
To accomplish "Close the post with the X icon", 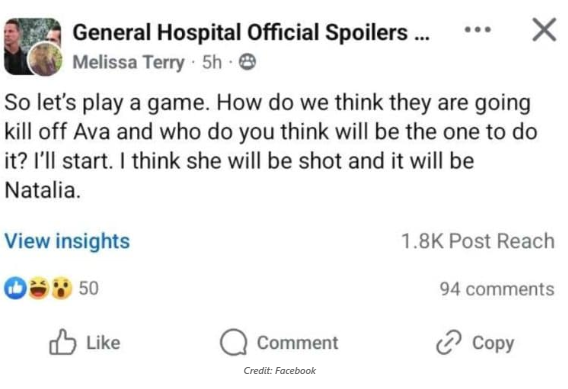I will point(544,30).
